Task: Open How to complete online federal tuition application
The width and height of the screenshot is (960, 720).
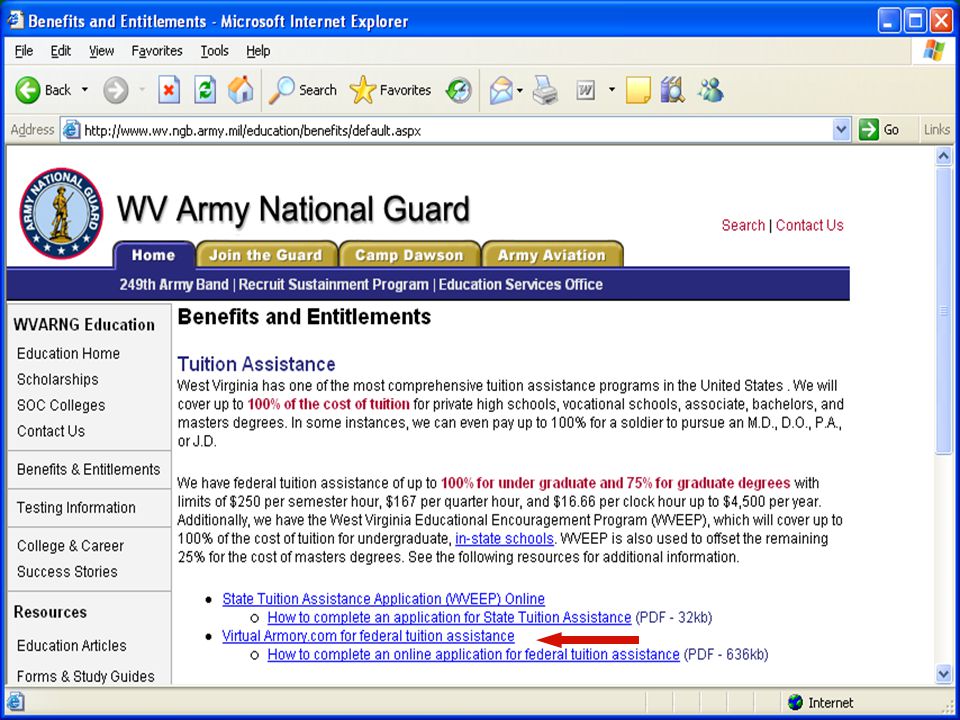Action: [473, 654]
